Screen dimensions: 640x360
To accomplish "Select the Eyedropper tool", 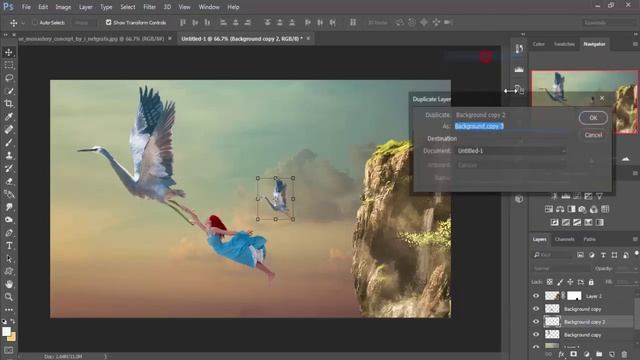I will click(x=9, y=116).
